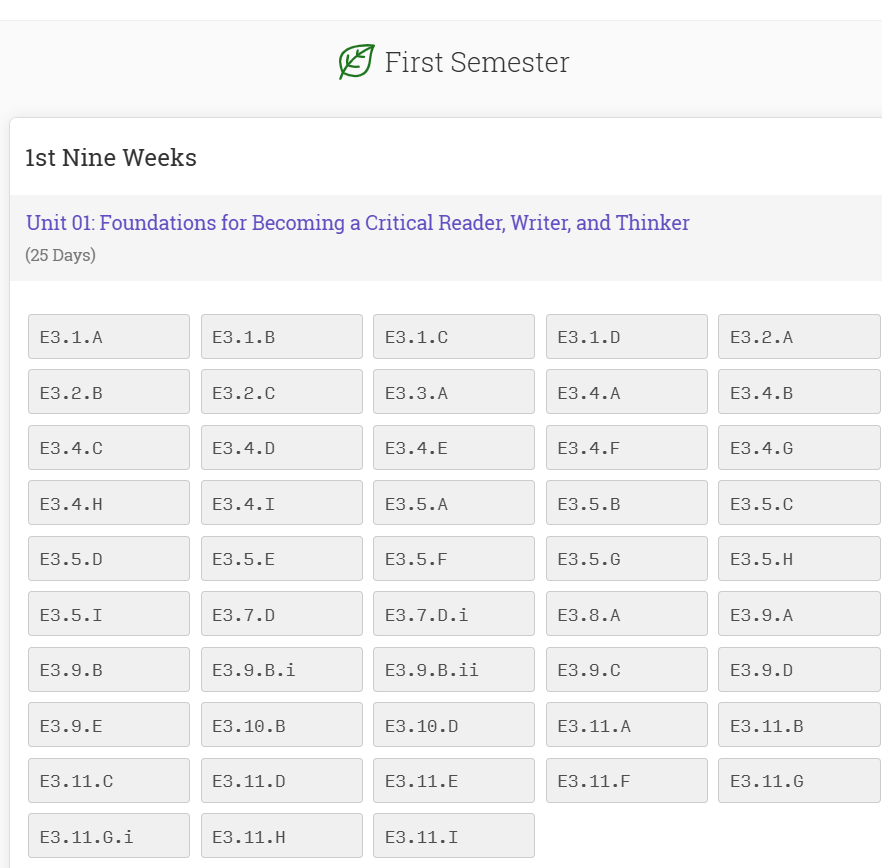Select standard E3.4.F
Viewport: 882px width, 868px height.
pos(626,448)
